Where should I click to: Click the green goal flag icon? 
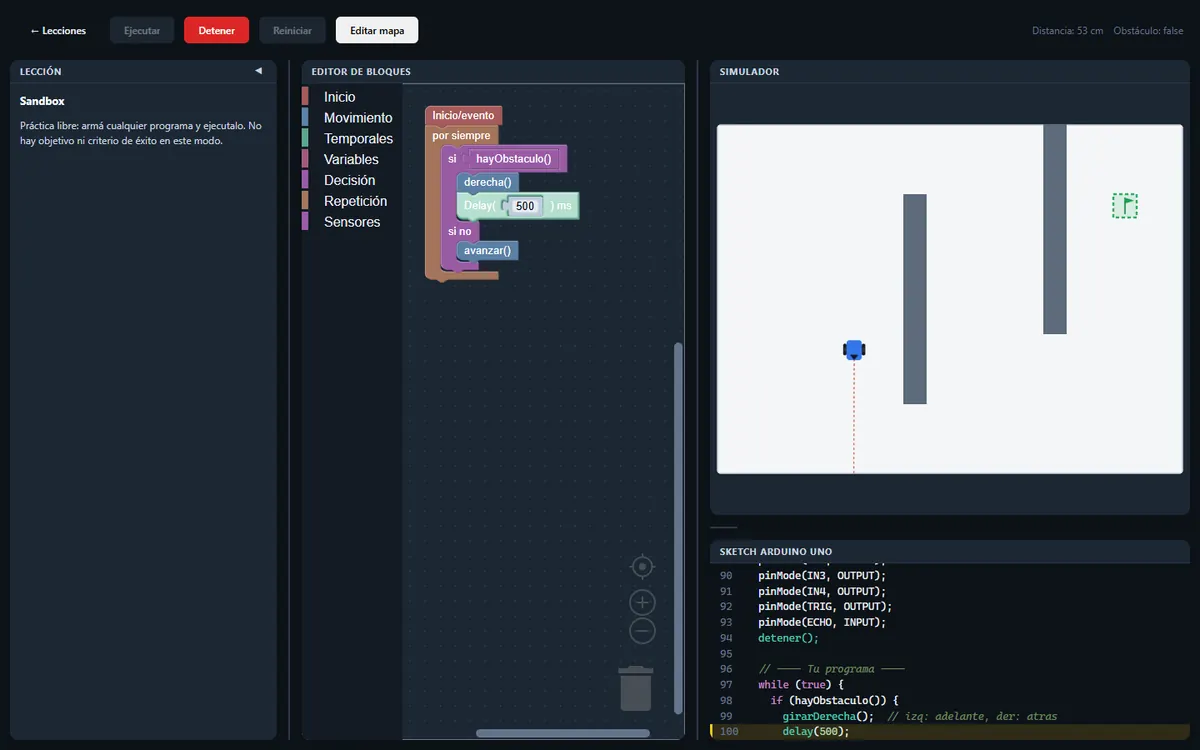tap(1125, 206)
